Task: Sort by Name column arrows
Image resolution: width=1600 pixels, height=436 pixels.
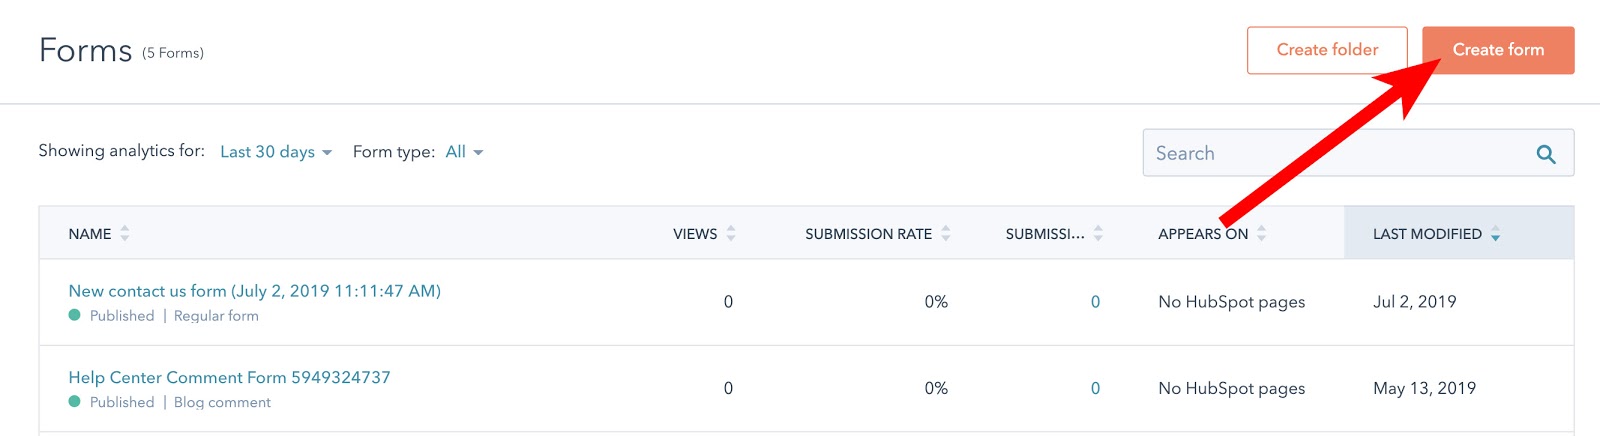Action: (125, 234)
